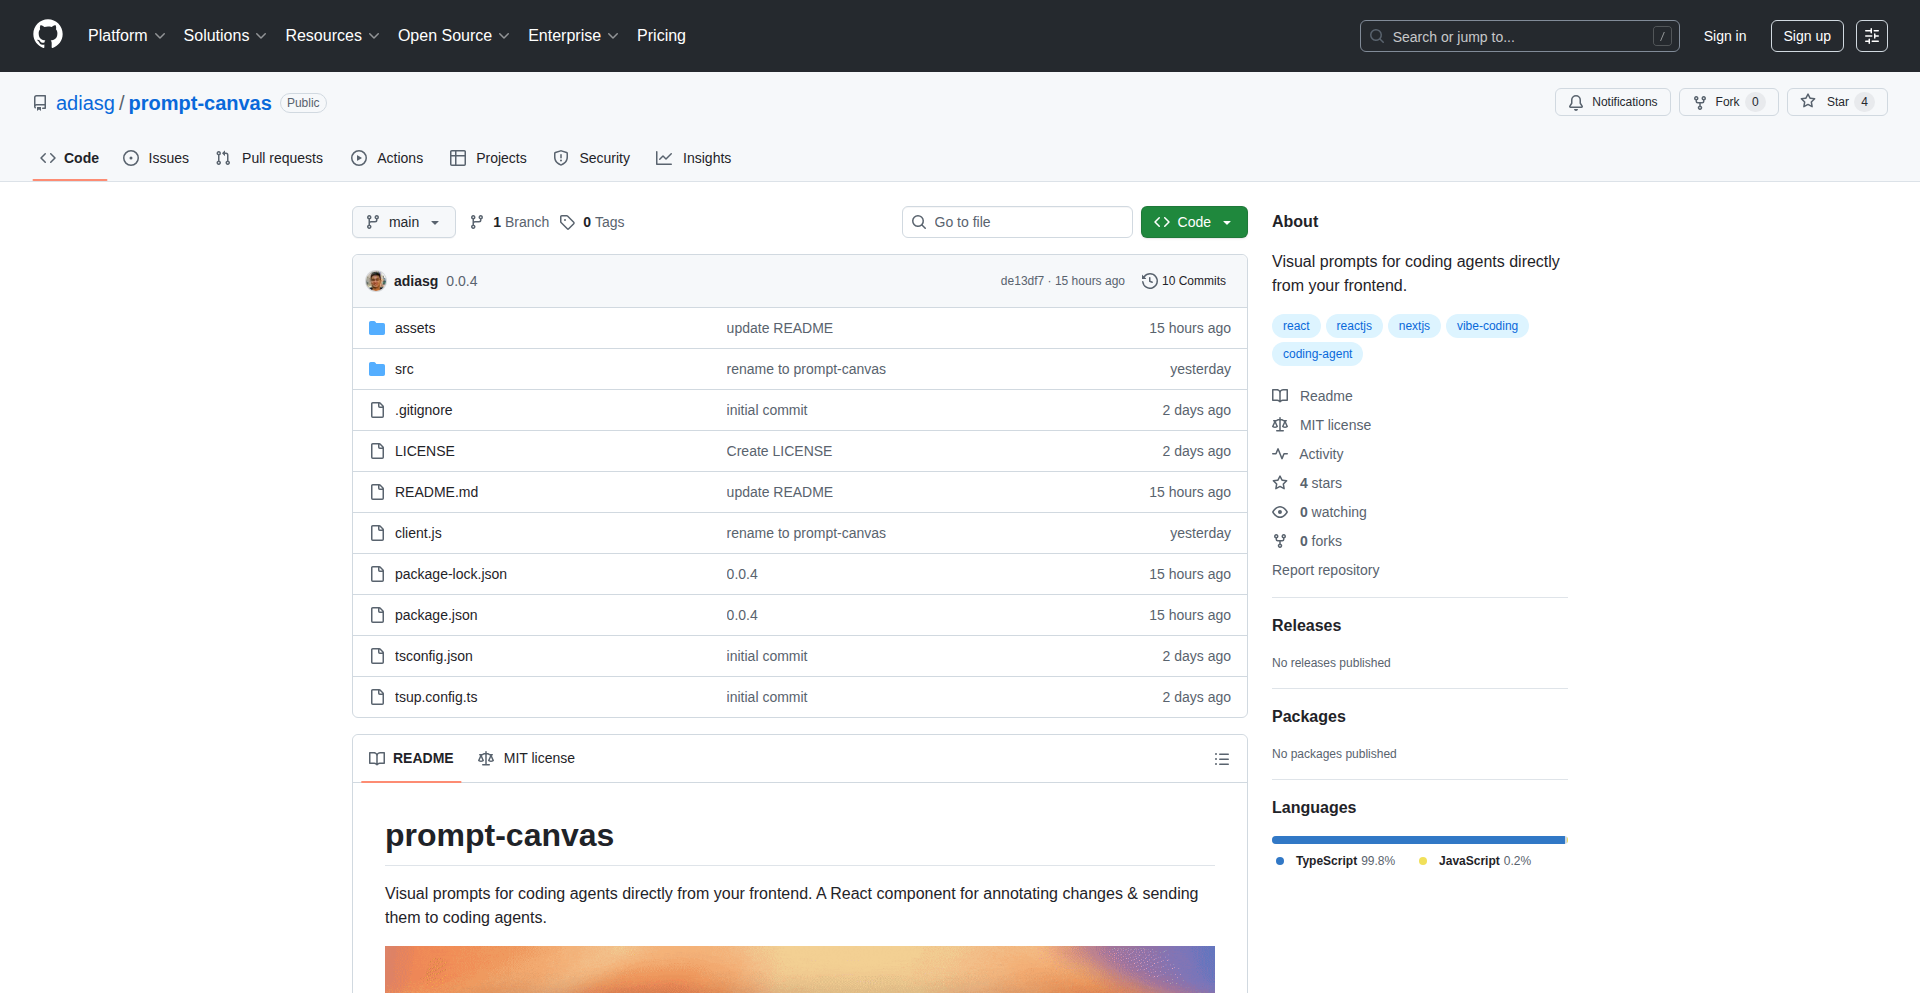
Task: Open the react topic tag
Action: [x=1296, y=326]
